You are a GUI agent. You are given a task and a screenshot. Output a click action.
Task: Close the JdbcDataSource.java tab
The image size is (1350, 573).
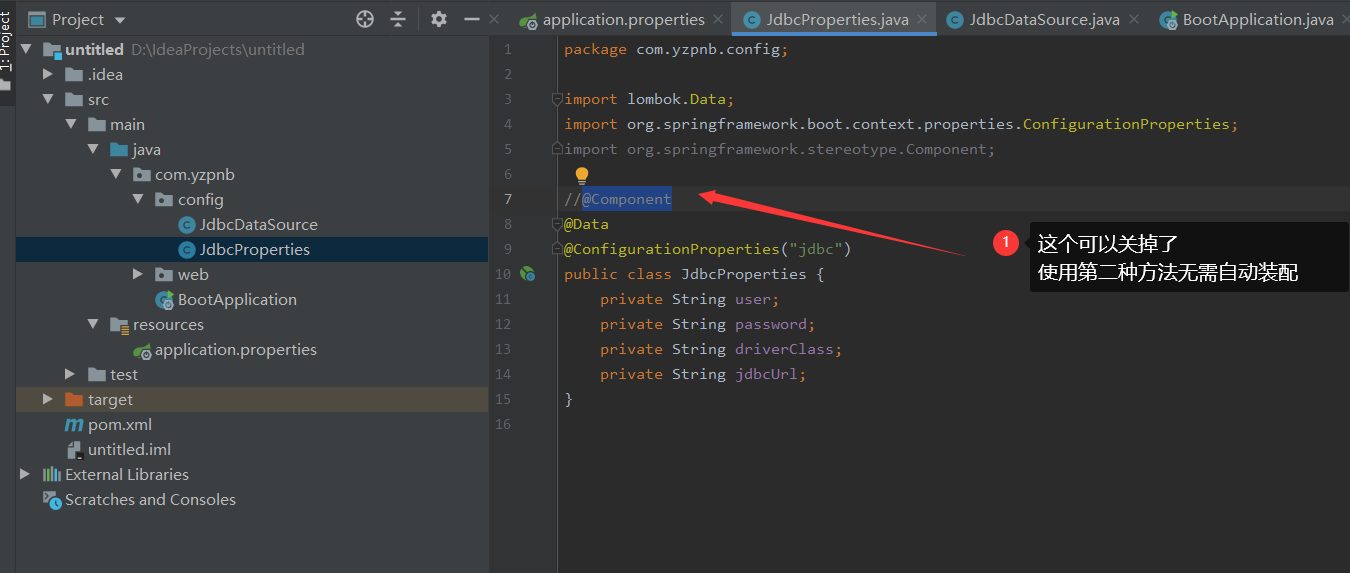(1133, 19)
